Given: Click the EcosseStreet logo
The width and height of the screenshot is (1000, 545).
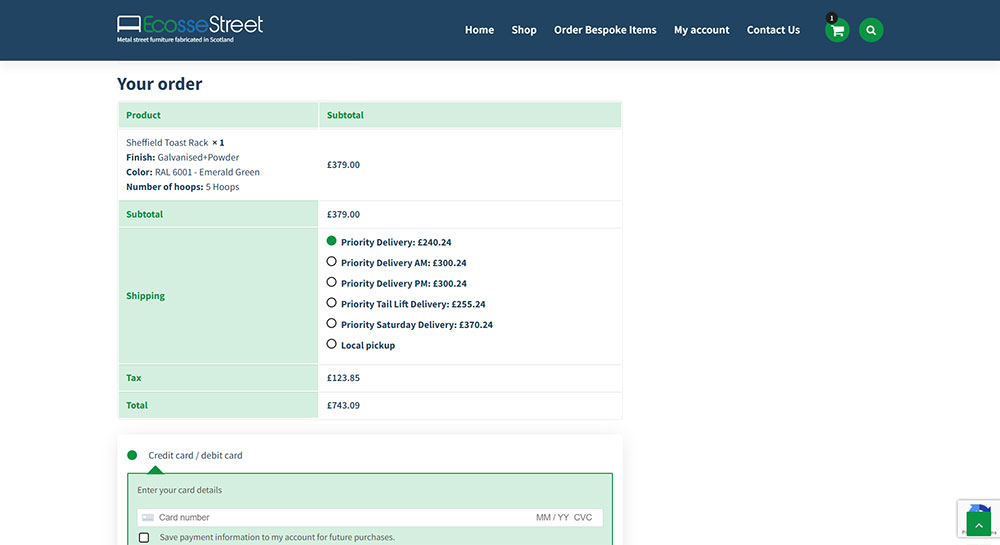Looking at the screenshot, I should point(189,29).
